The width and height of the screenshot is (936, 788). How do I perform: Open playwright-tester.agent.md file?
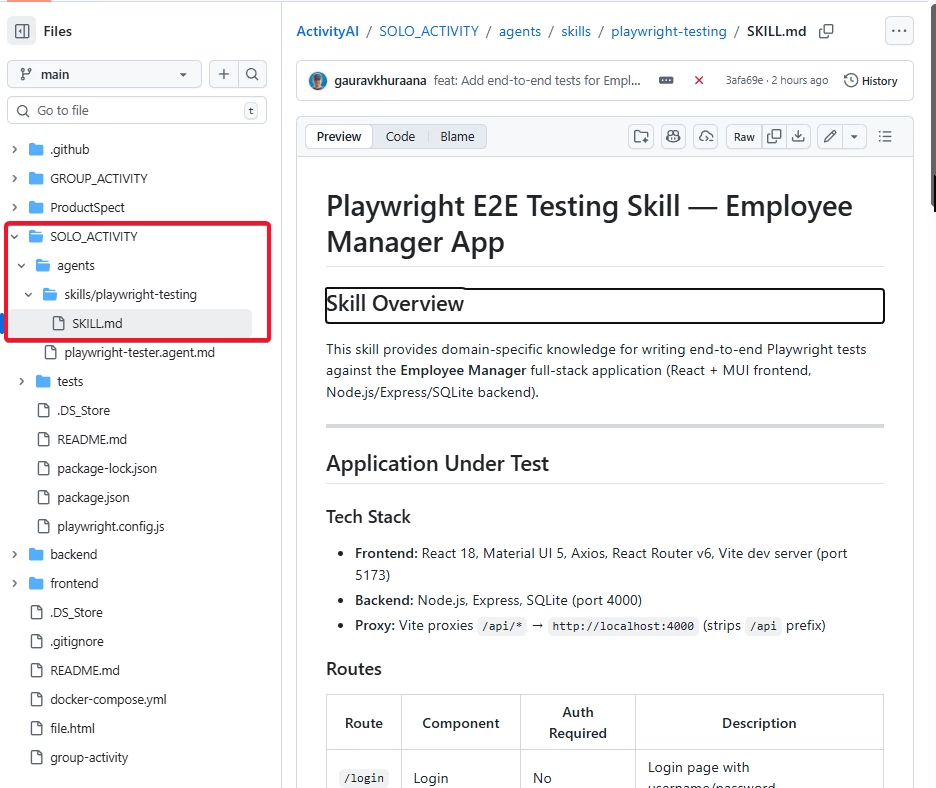[140, 353]
